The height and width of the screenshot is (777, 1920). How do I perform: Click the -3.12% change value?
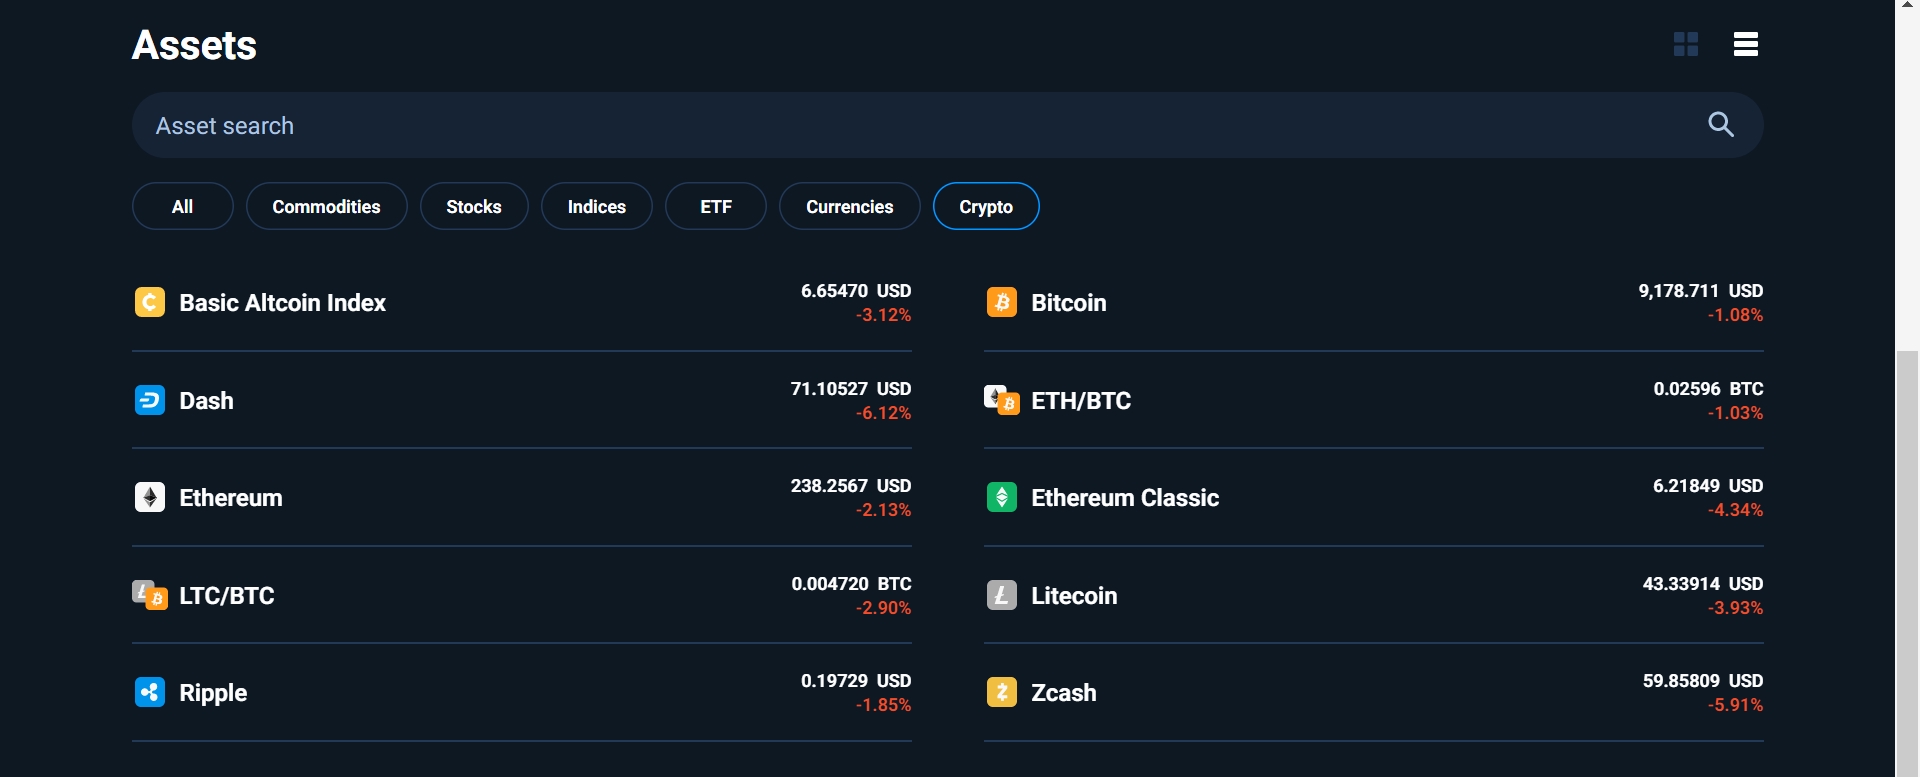pyautogui.click(x=884, y=315)
